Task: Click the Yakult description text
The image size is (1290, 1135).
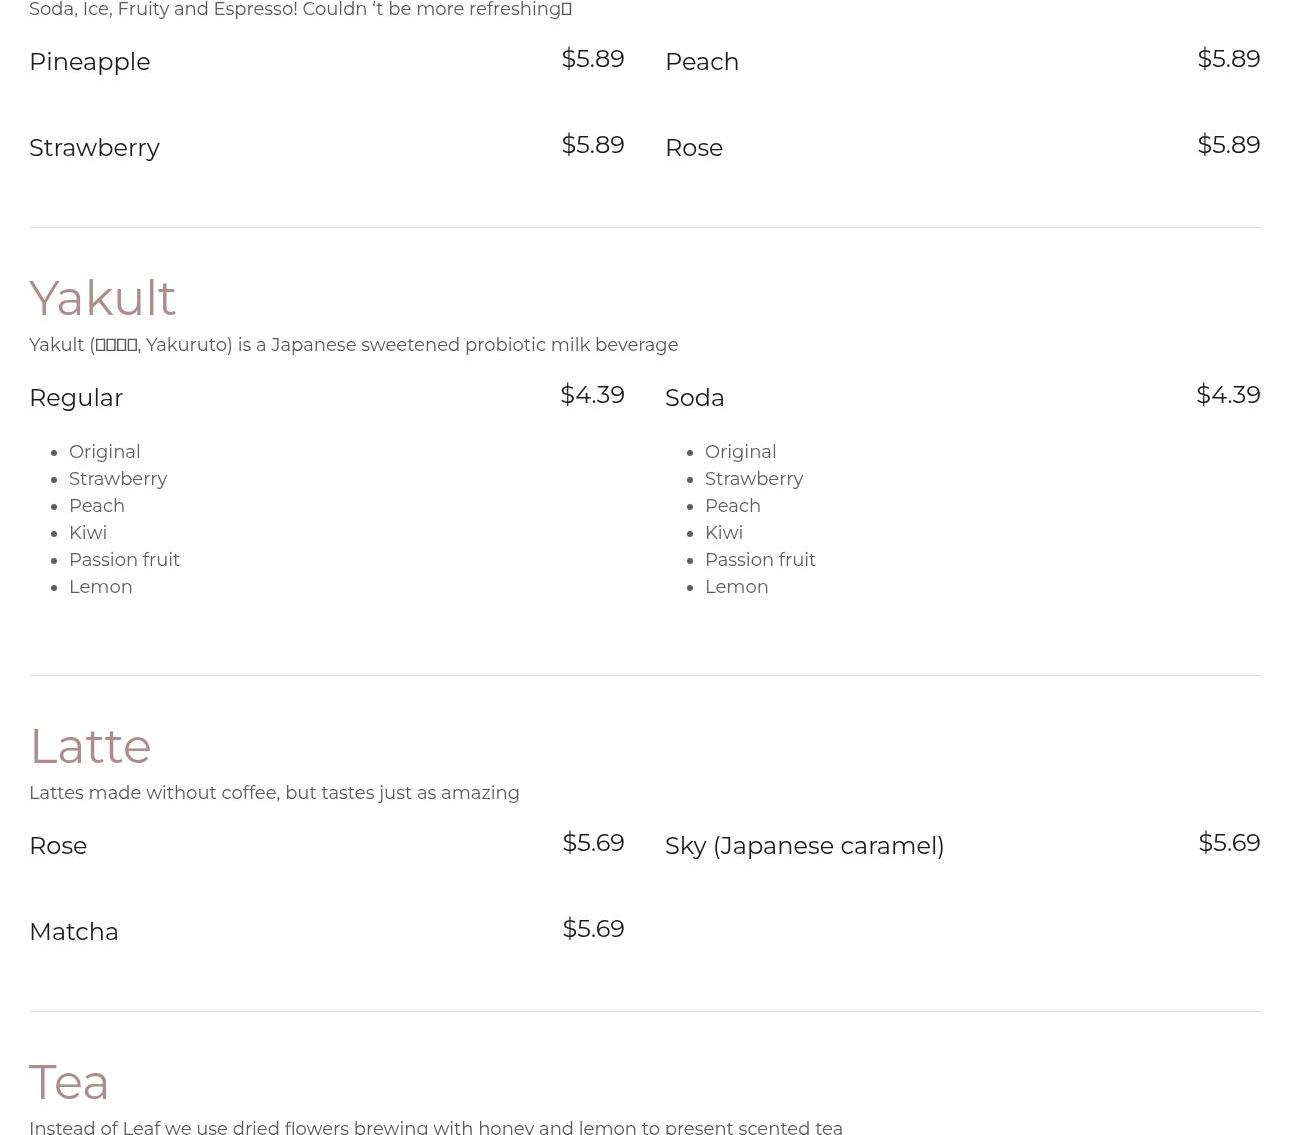Action: tap(353, 345)
